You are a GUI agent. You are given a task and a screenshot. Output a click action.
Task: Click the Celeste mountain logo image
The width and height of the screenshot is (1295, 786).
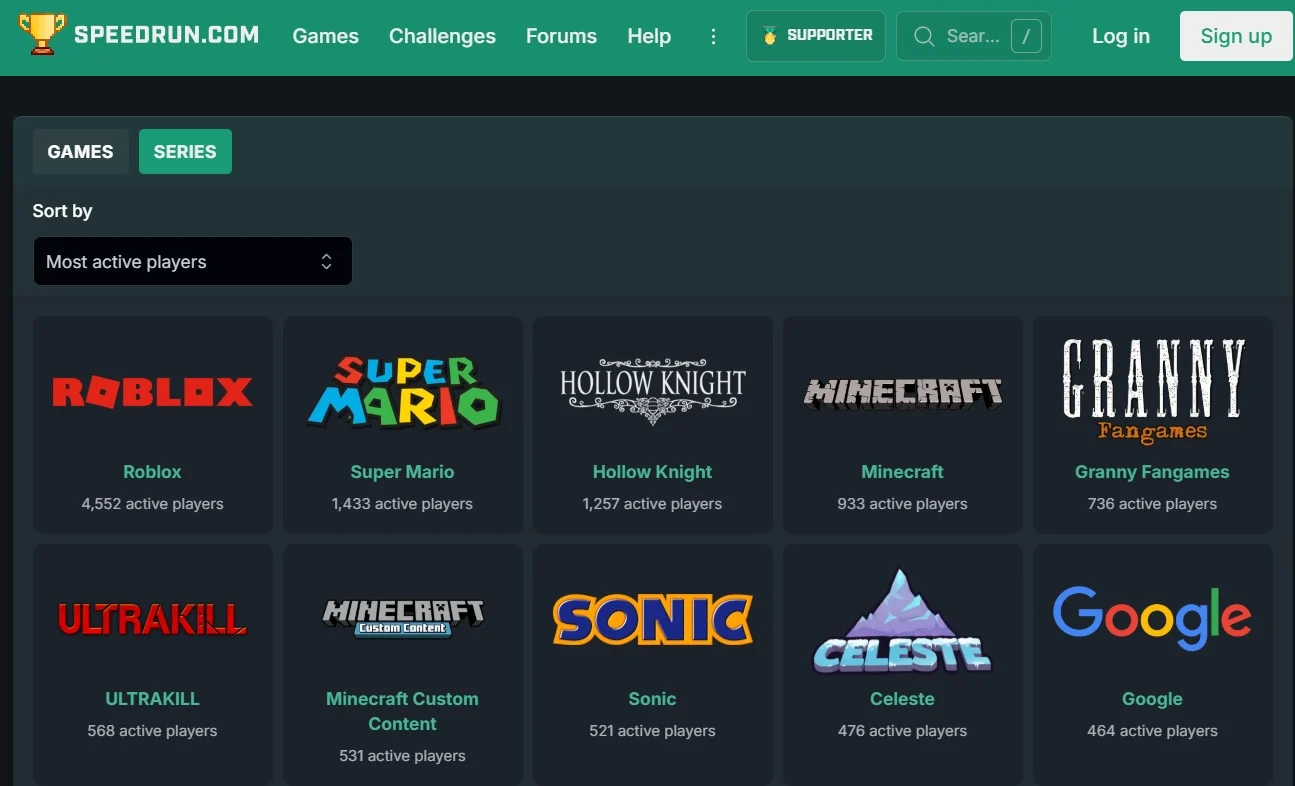[902, 621]
